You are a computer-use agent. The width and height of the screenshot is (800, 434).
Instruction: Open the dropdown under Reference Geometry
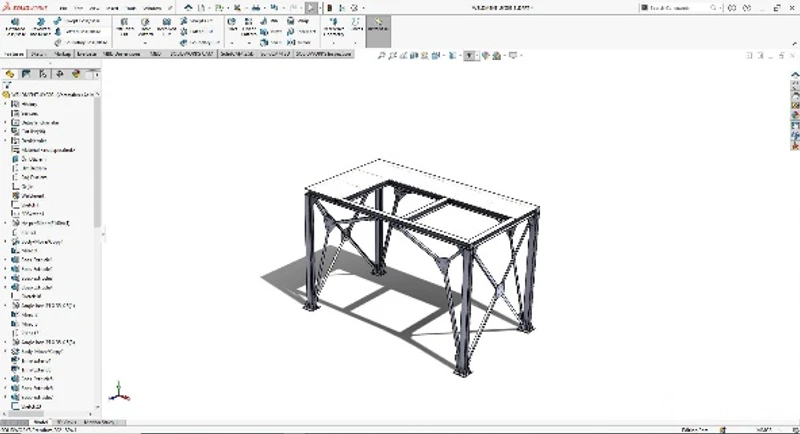[334, 43]
